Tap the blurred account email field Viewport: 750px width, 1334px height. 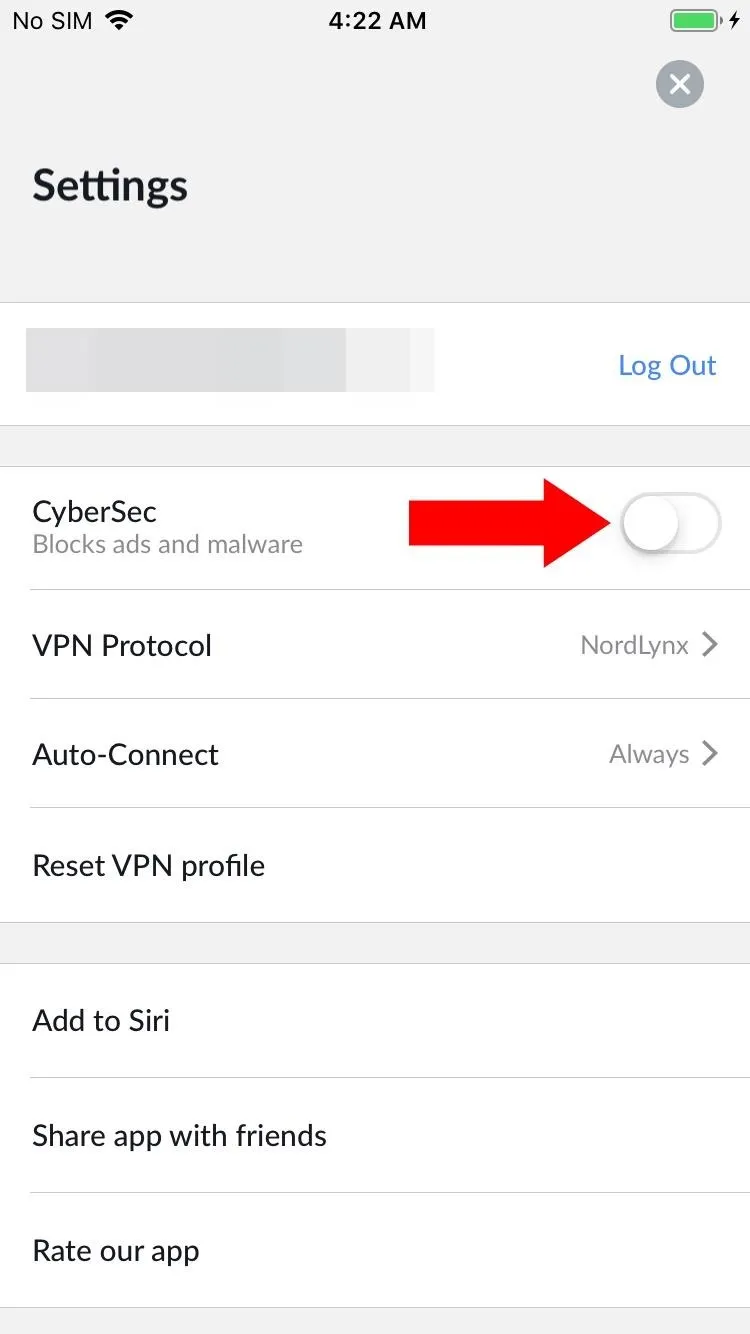[230, 359]
